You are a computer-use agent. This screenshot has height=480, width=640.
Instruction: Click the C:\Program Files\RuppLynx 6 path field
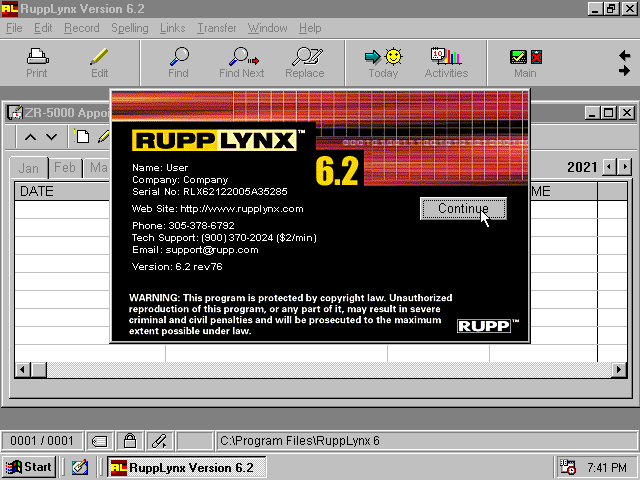pos(427,441)
